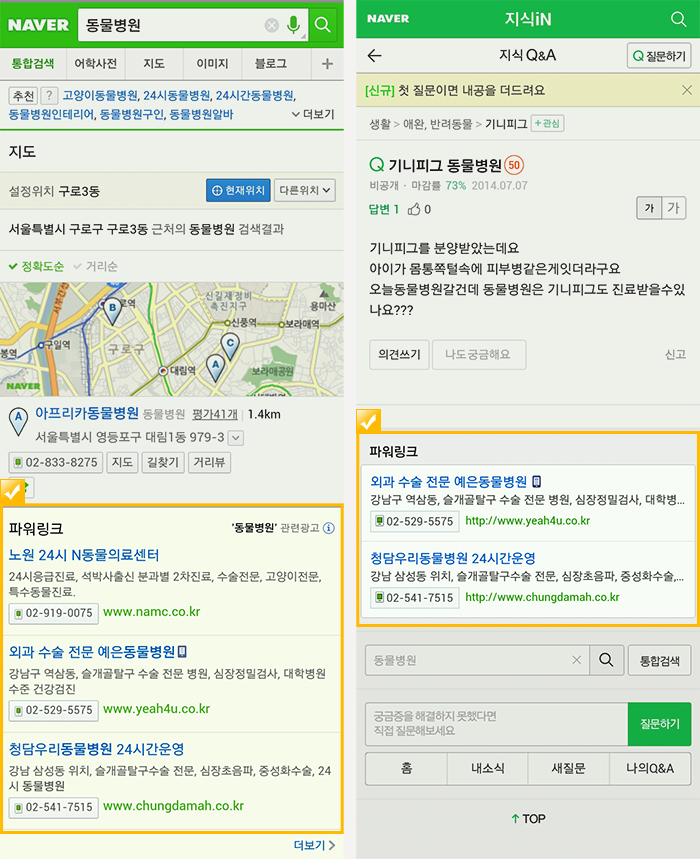Image resolution: width=700 pixels, height=859 pixels.
Task: Tap the microphone voice search icon
Action: click(294, 25)
